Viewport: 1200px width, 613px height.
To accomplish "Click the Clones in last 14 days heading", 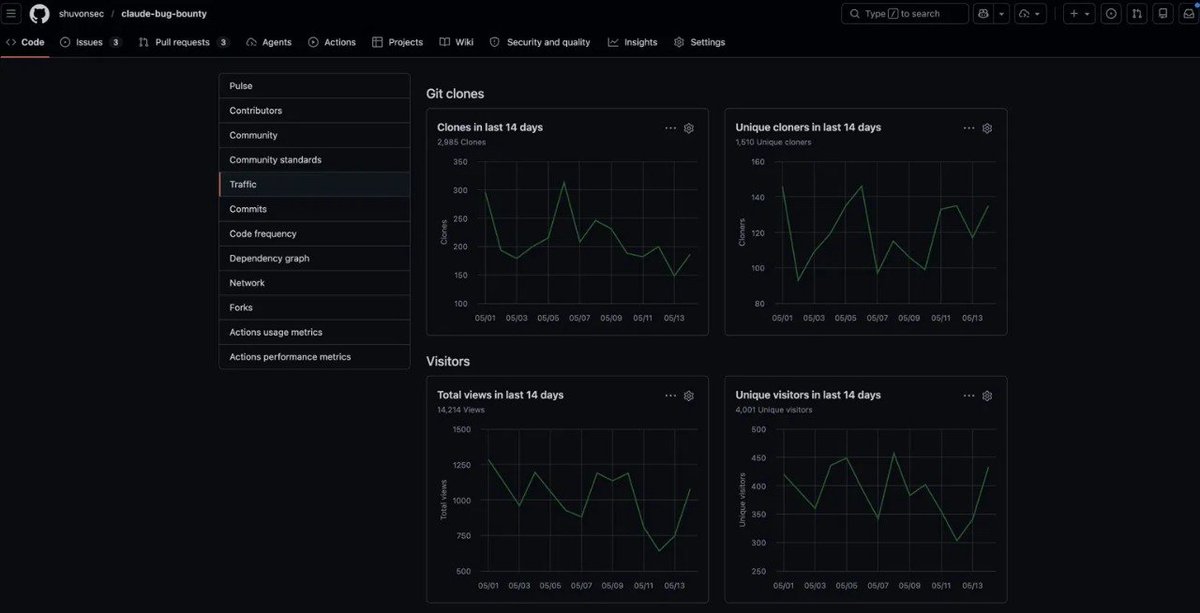I will point(490,127).
